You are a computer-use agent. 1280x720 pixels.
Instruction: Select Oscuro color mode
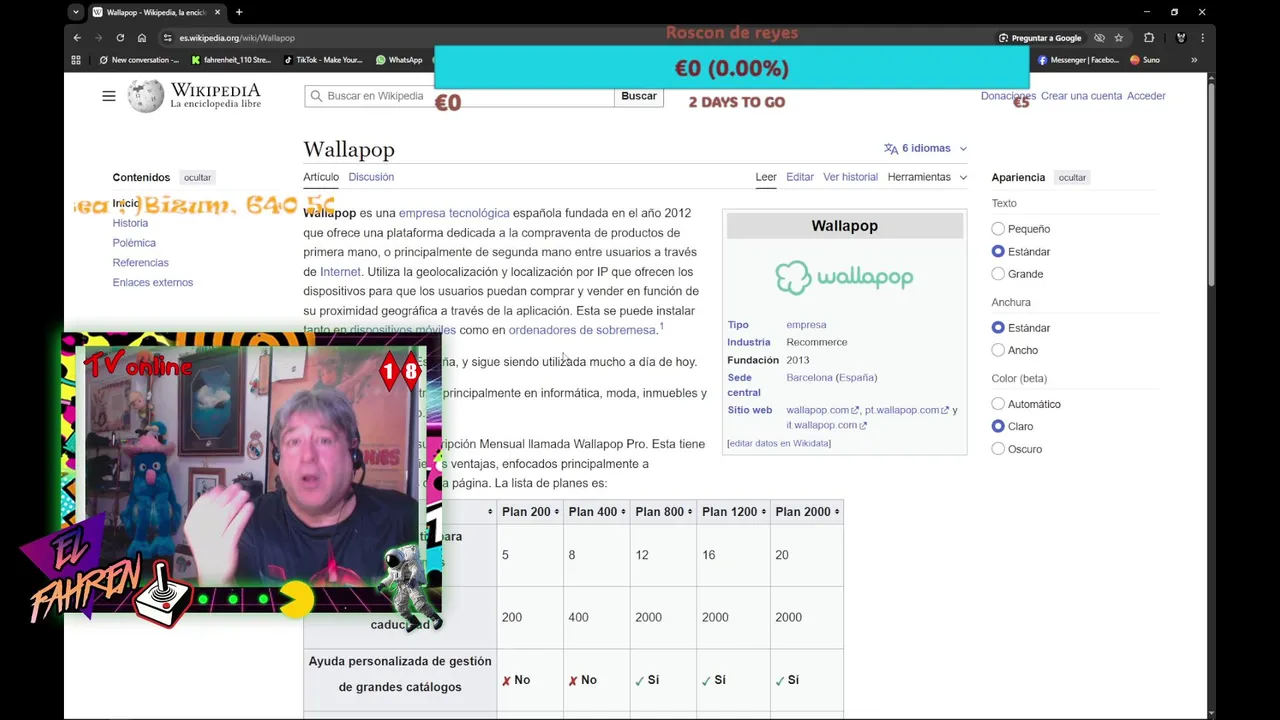[998, 449]
